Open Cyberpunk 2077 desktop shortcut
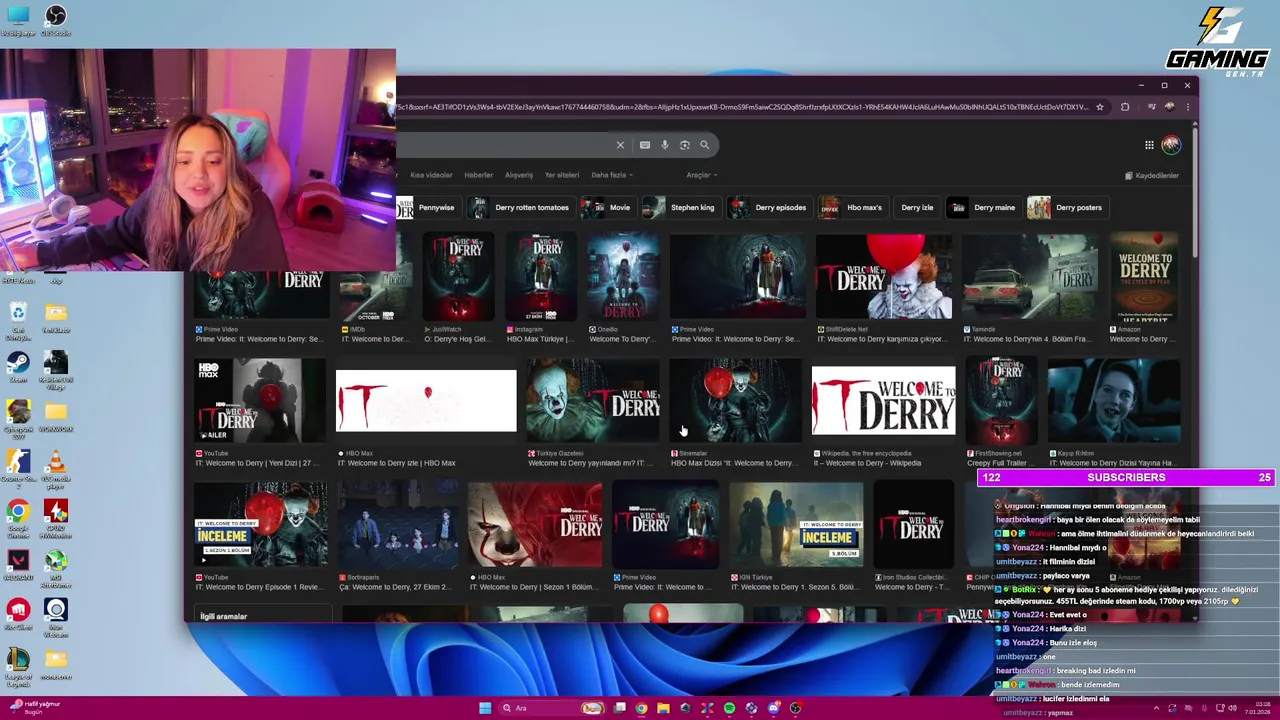The width and height of the screenshot is (1280, 720). point(18,417)
